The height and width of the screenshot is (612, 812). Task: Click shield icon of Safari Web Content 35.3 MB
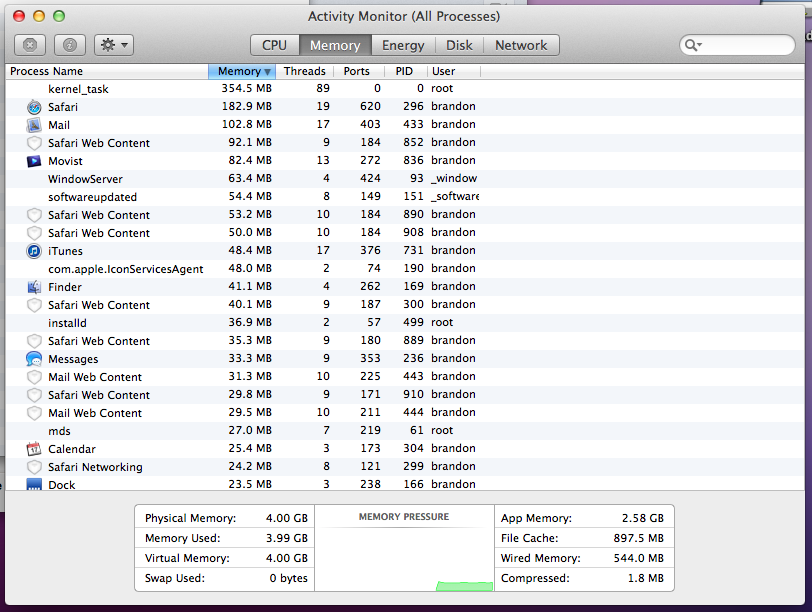(x=34, y=341)
